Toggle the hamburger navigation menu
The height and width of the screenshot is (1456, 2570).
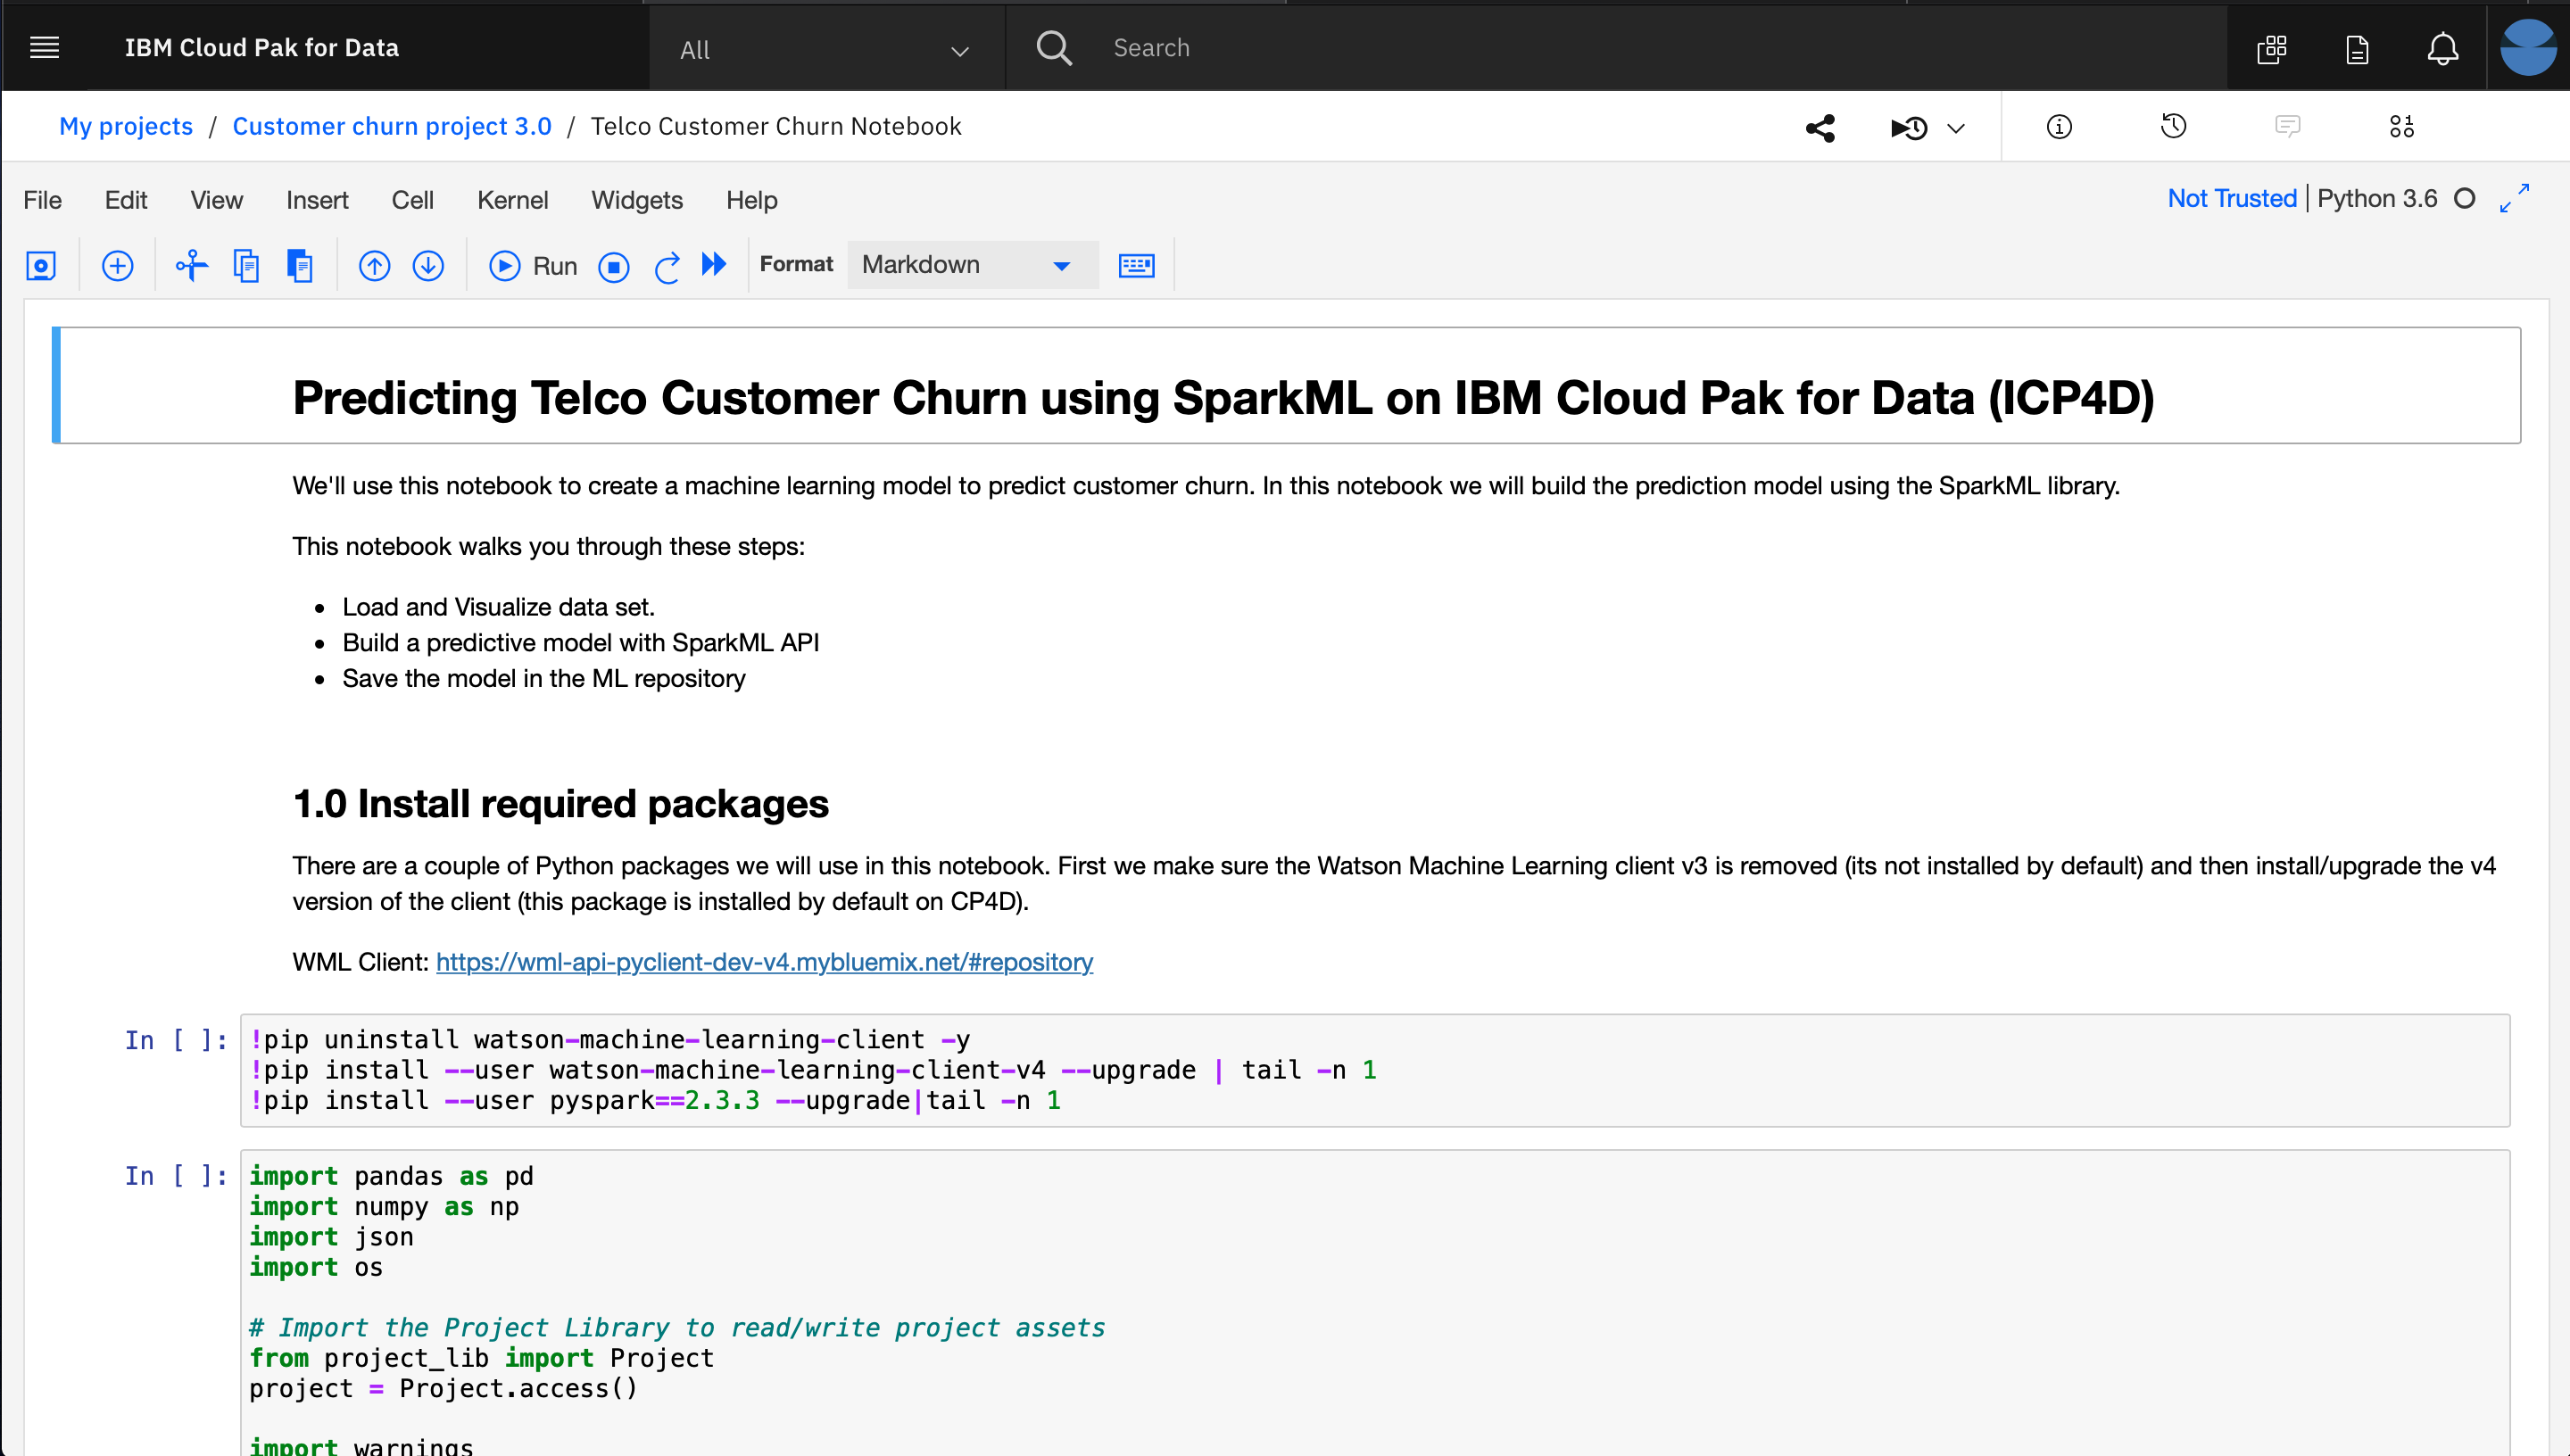(x=45, y=48)
